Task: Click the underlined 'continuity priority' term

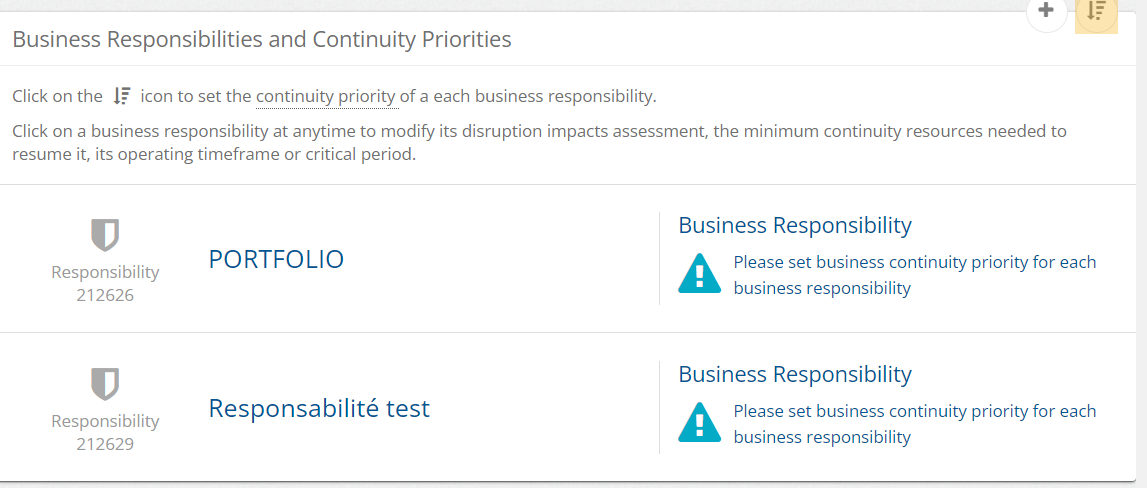Action: pos(326,97)
